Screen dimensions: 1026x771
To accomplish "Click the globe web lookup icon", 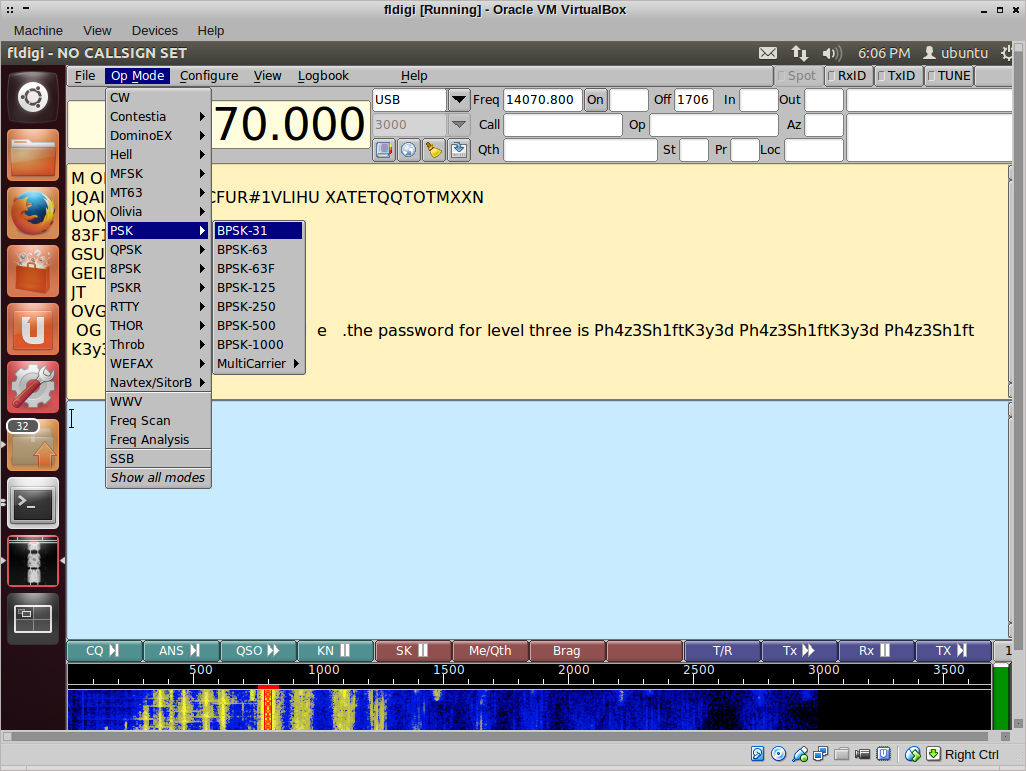I will (x=409, y=150).
